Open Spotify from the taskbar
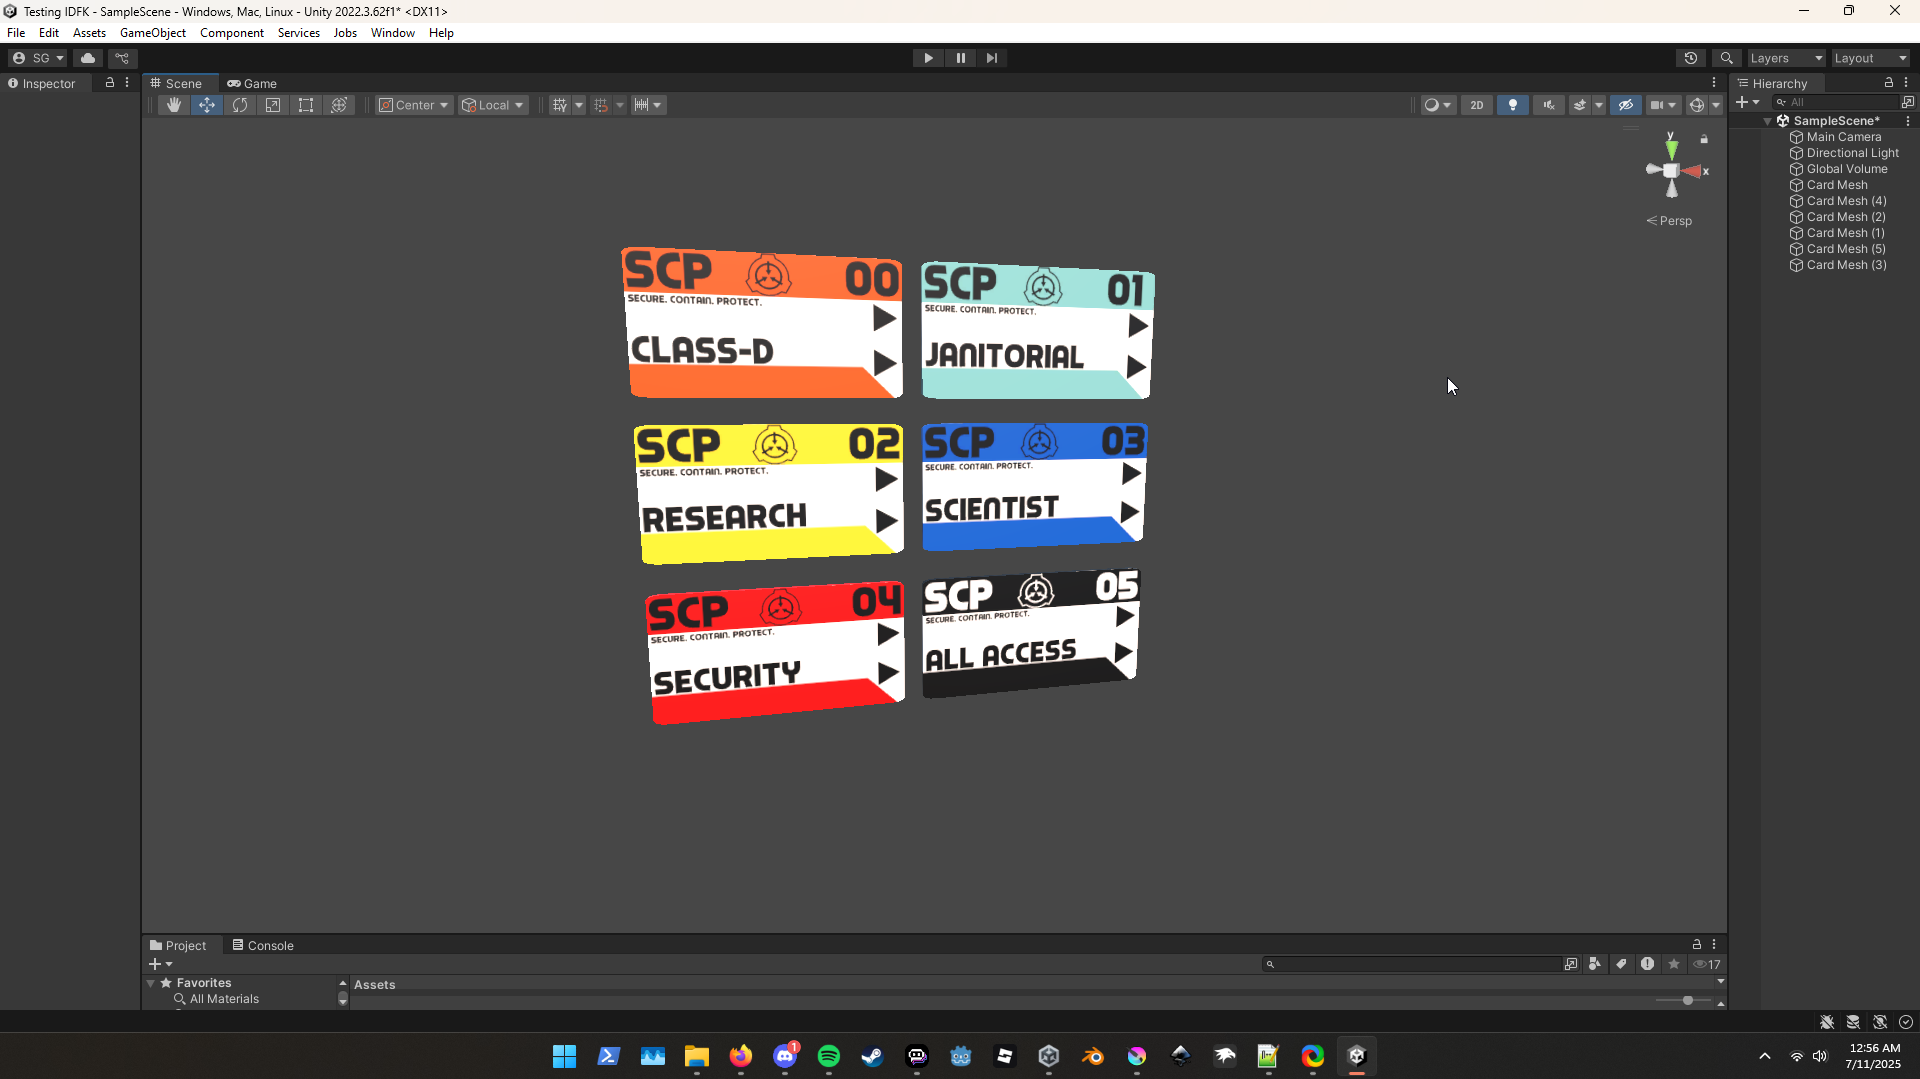Screen dimensions: 1920x1079 coord(829,1056)
